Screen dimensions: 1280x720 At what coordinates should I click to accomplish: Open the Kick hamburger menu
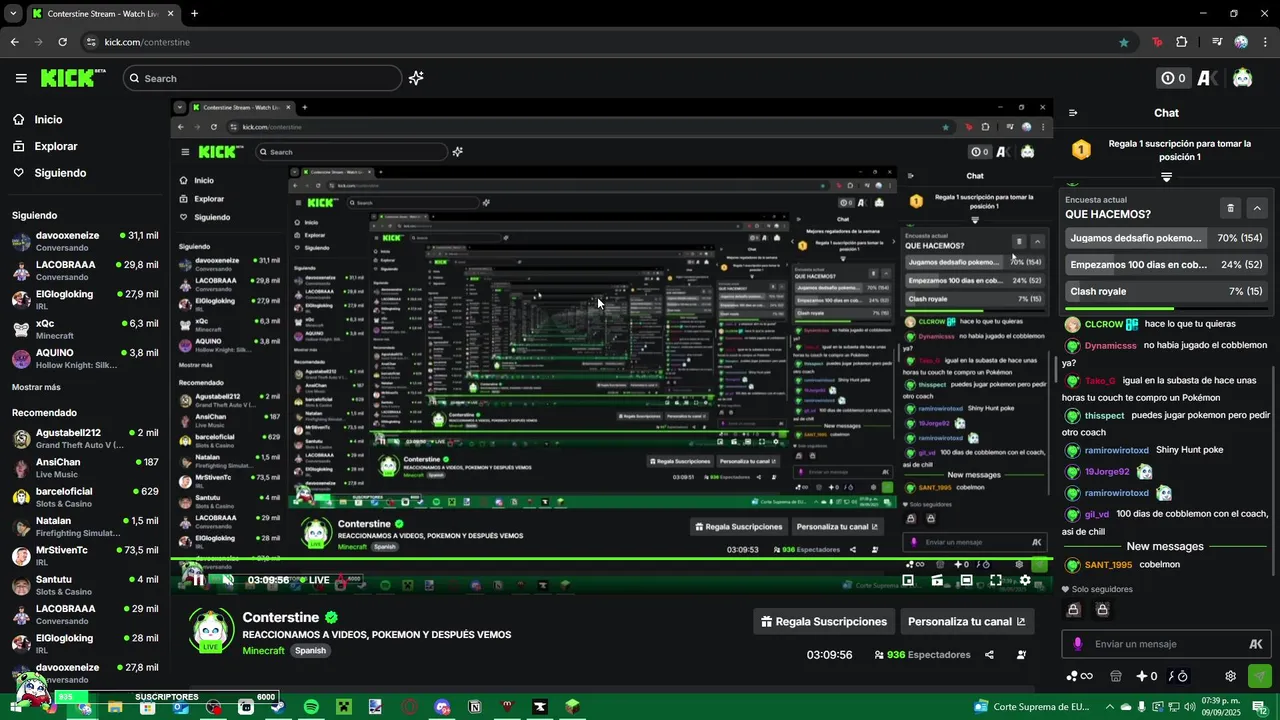pos(21,78)
